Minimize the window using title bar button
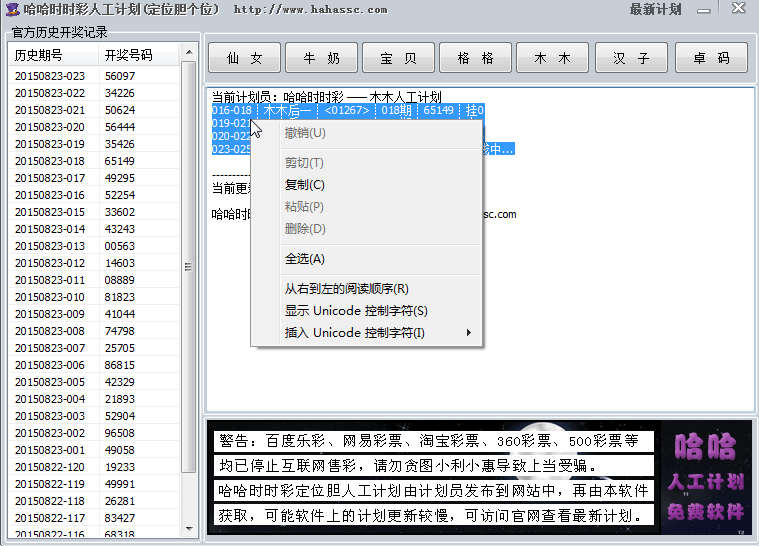The image size is (759, 546). [x=704, y=10]
